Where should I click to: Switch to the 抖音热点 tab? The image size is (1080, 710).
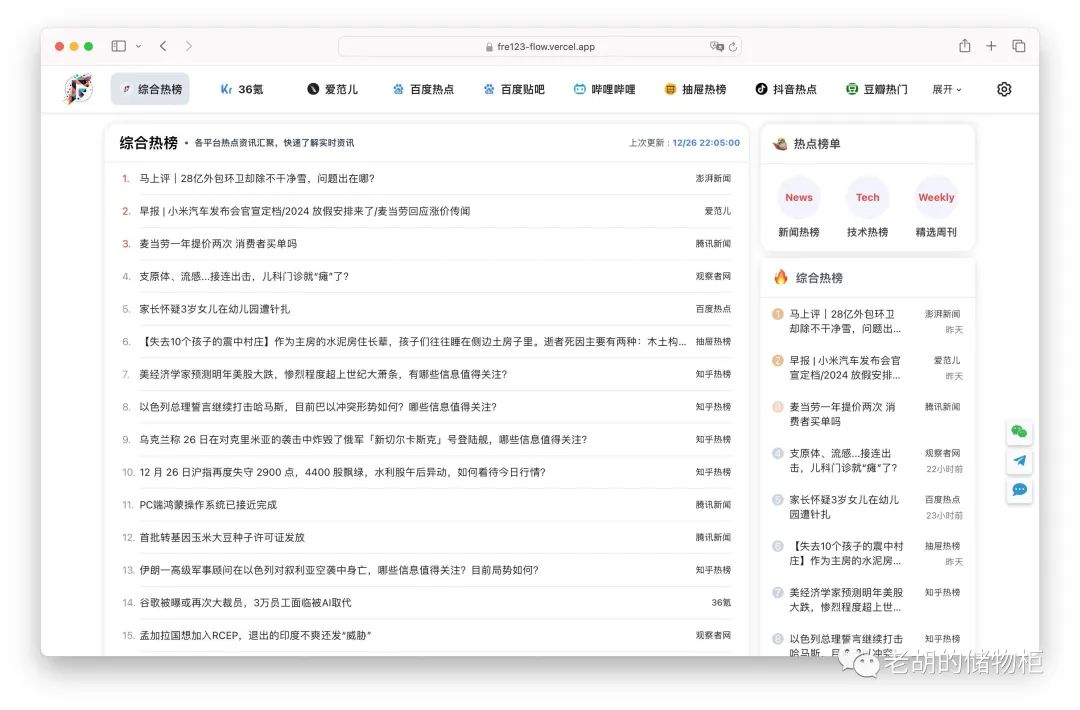click(x=786, y=89)
